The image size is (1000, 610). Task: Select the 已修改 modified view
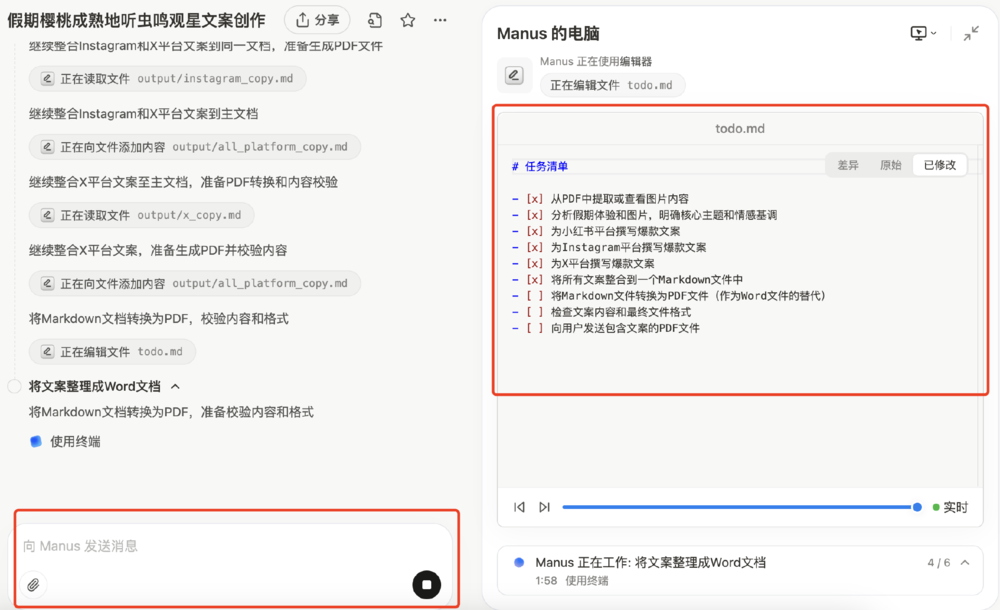(939, 165)
